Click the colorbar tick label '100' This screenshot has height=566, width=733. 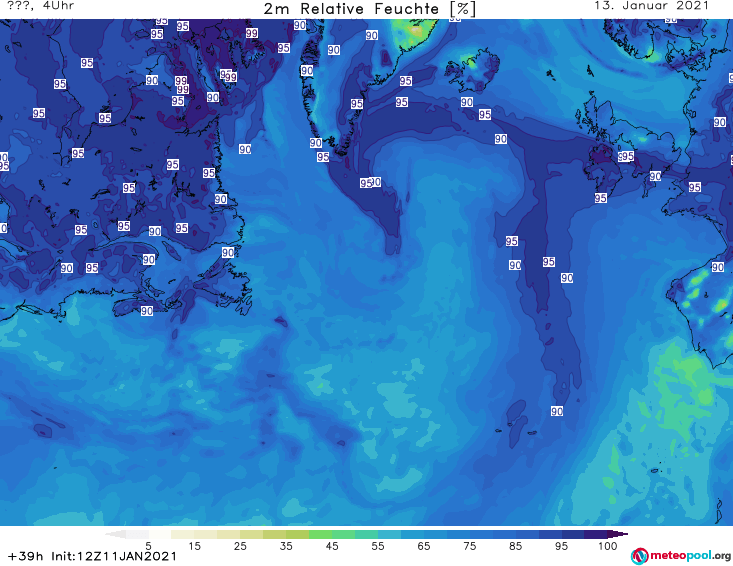[608, 546]
